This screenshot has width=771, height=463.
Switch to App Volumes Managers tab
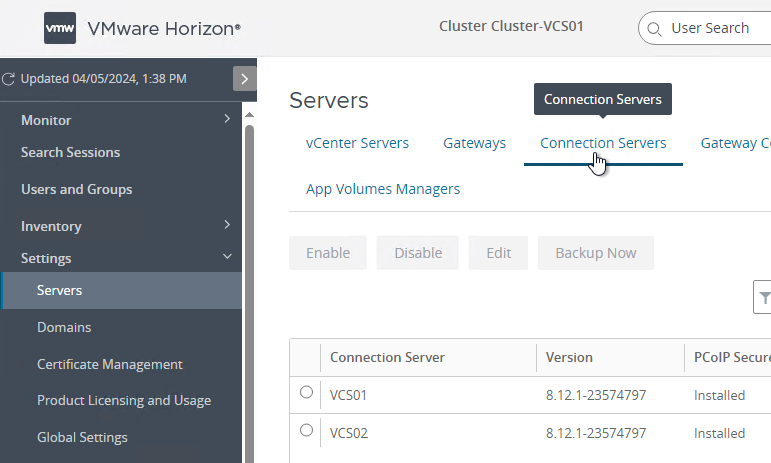(x=383, y=188)
